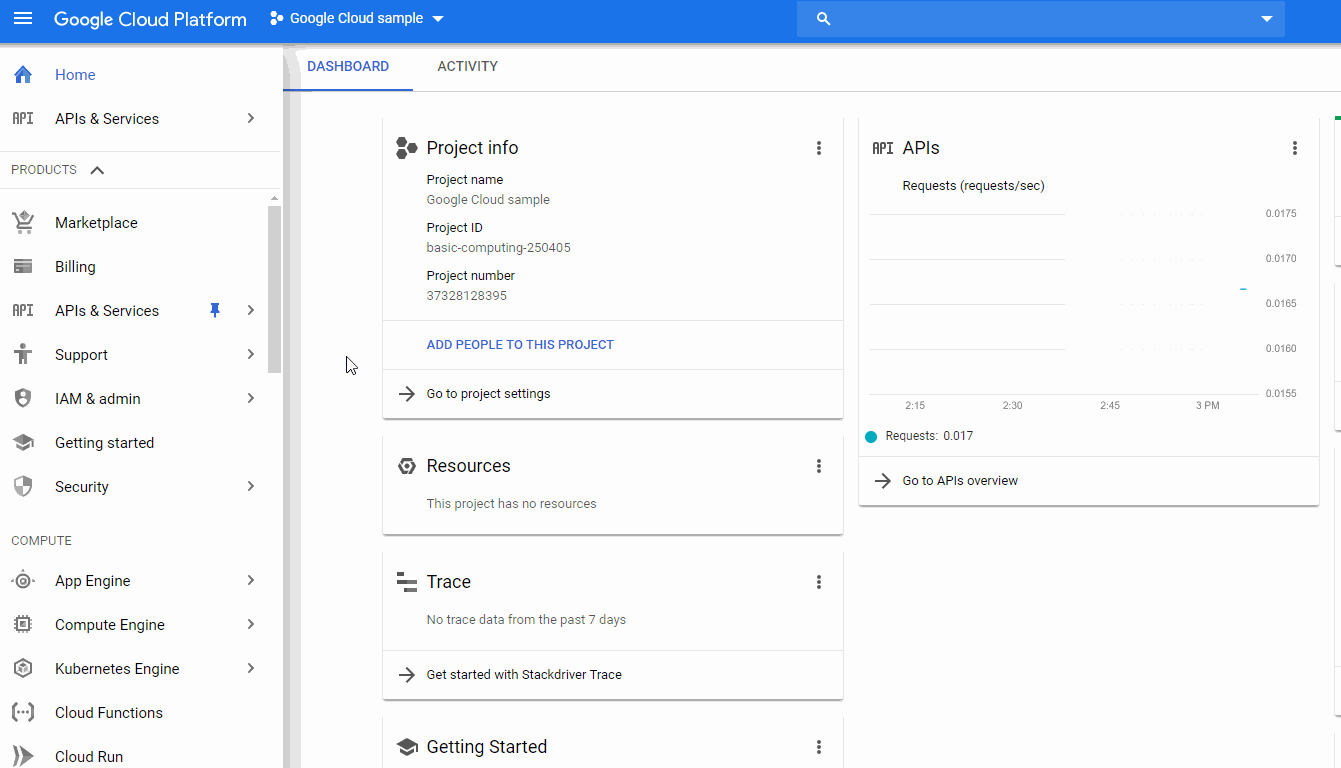Open Getting Started card three-dot menu

coord(818,747)
